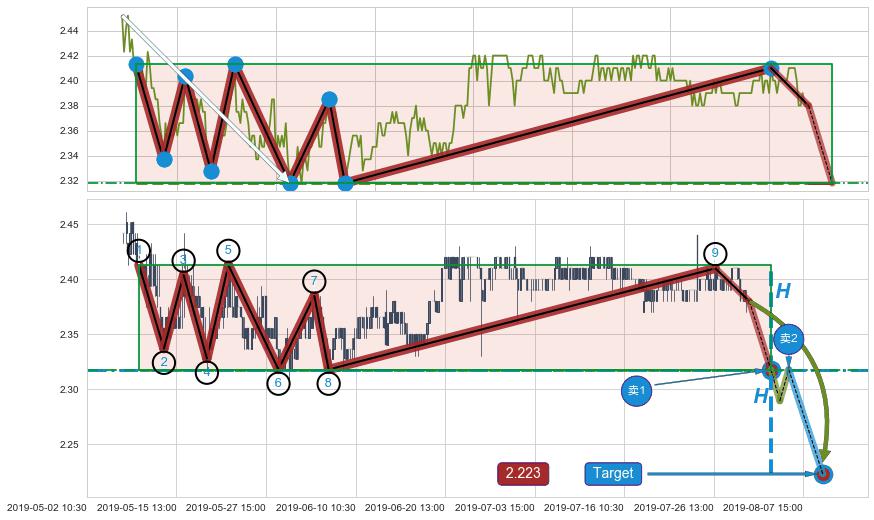874x520 pixels.
Task: Click circled marker 2 on lower chart
Action: 165,362
